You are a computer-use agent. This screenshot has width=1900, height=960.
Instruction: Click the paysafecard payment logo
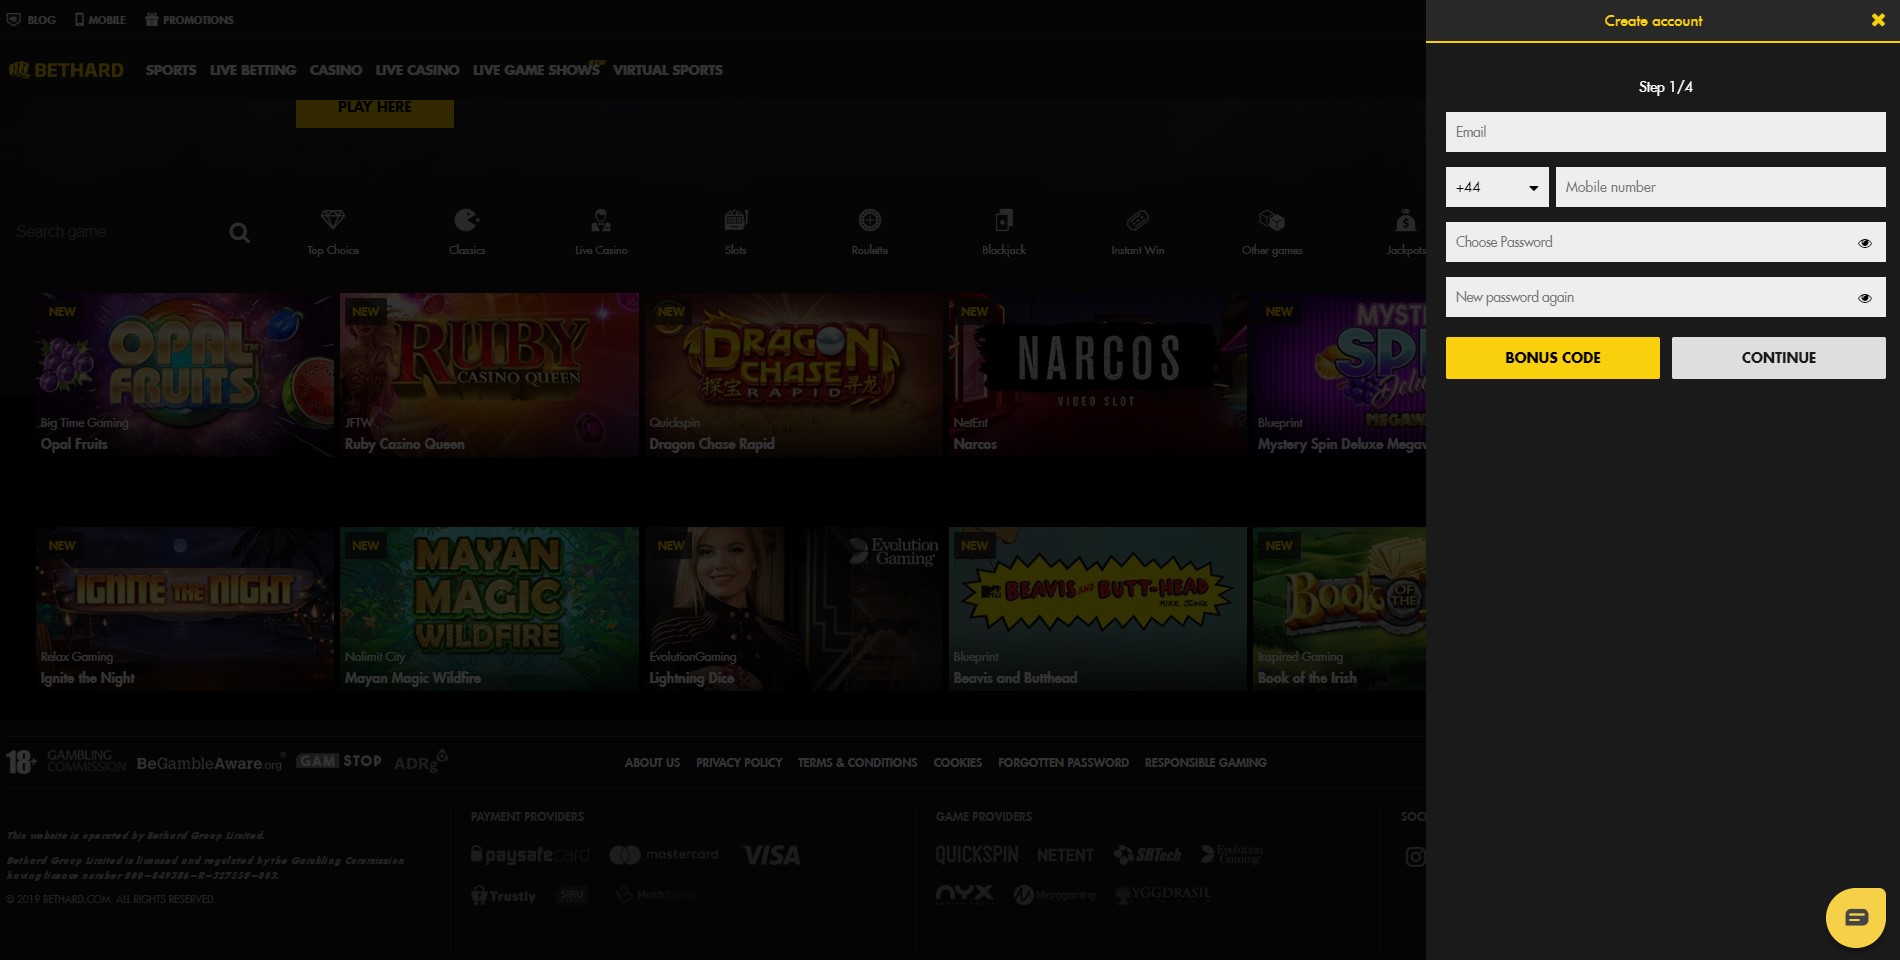530,855
